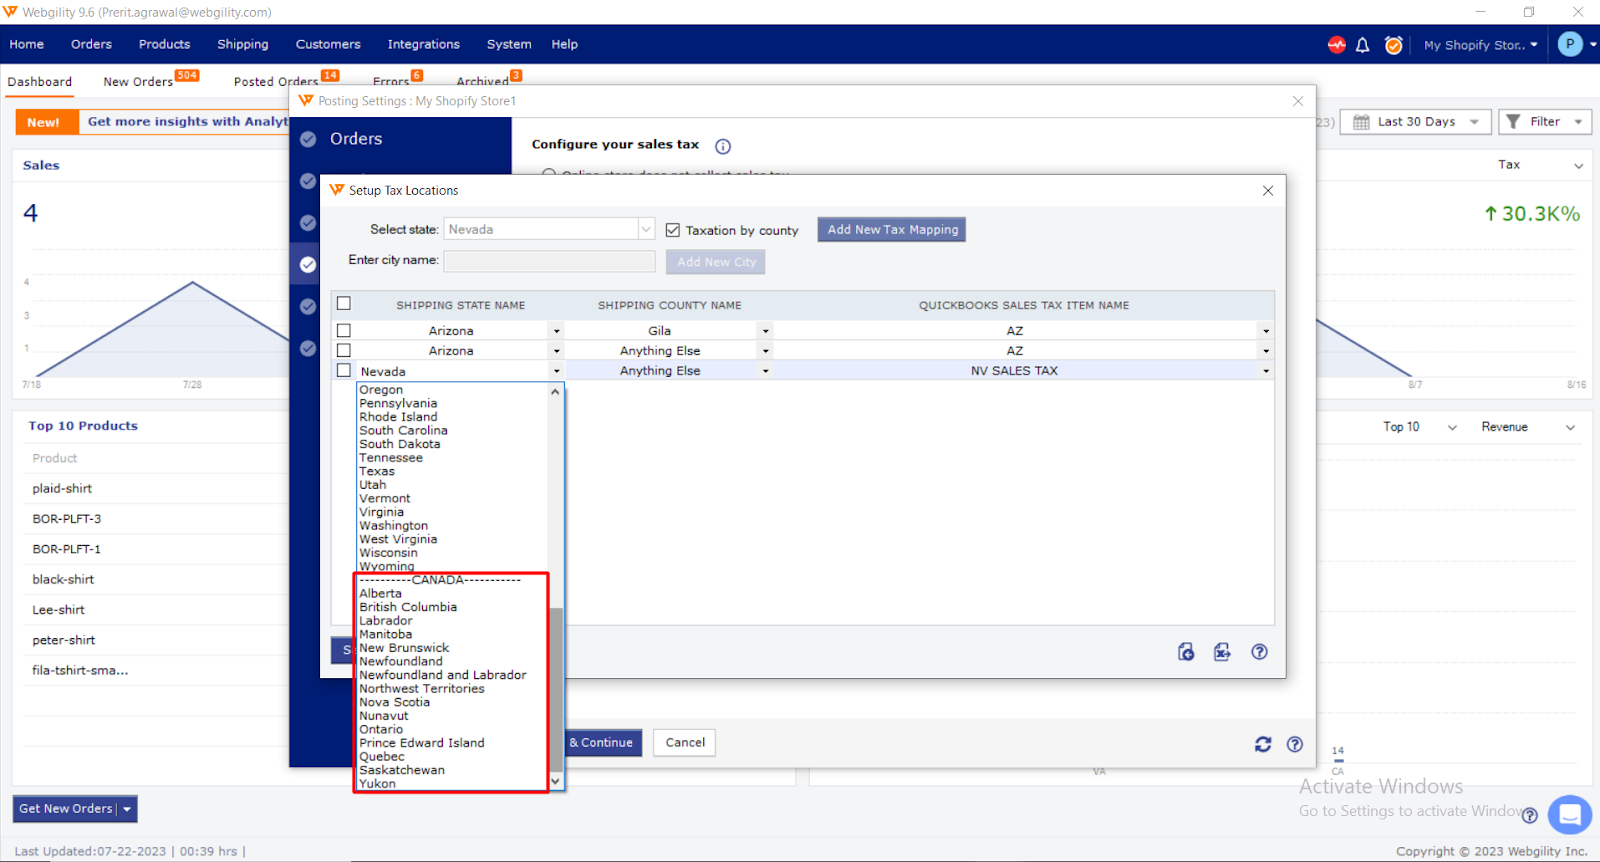Click the export to Excel icon
The height and width of the screenshot is (862, 1600).
[1222, 652]
